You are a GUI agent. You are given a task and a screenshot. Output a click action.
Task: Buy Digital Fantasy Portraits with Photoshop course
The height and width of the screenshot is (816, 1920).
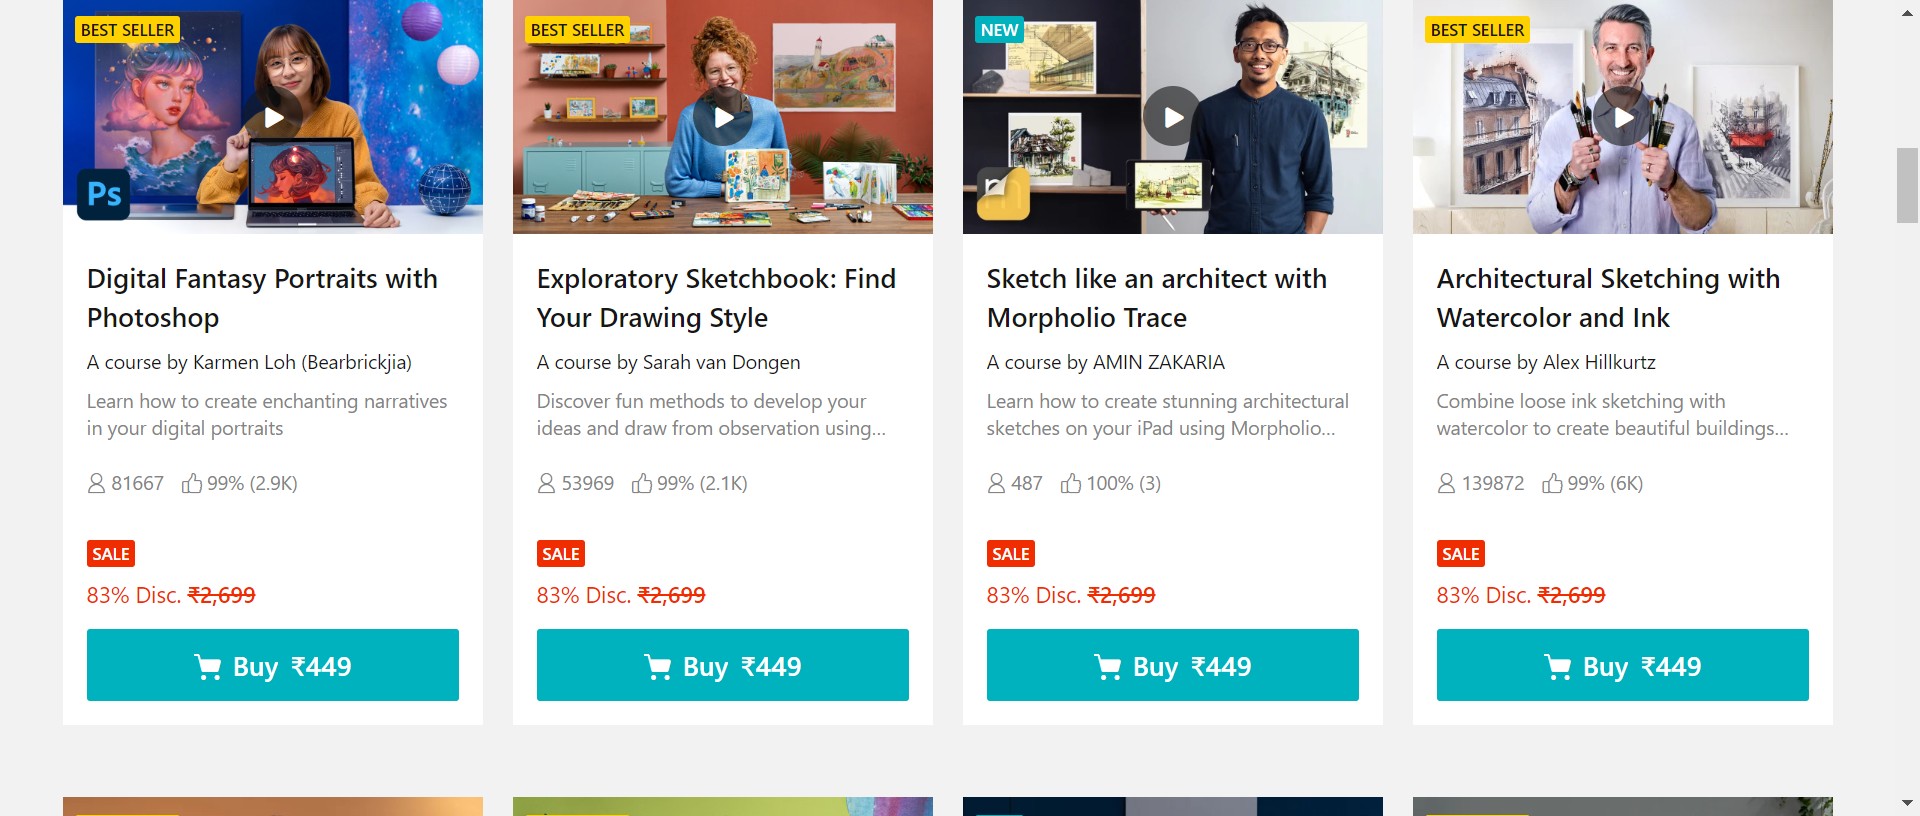(x=273, y=665)
